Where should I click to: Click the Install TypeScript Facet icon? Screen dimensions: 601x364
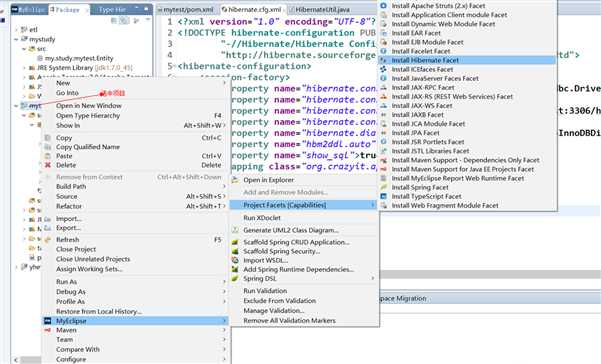[x=383, y=196]
